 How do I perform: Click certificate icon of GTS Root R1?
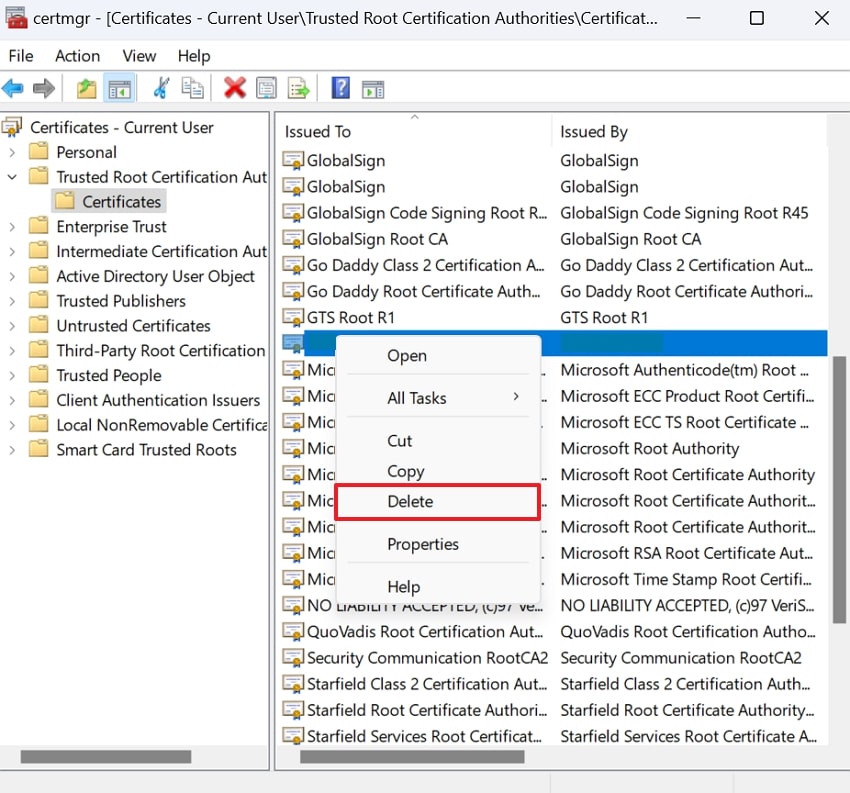point(293,318)
